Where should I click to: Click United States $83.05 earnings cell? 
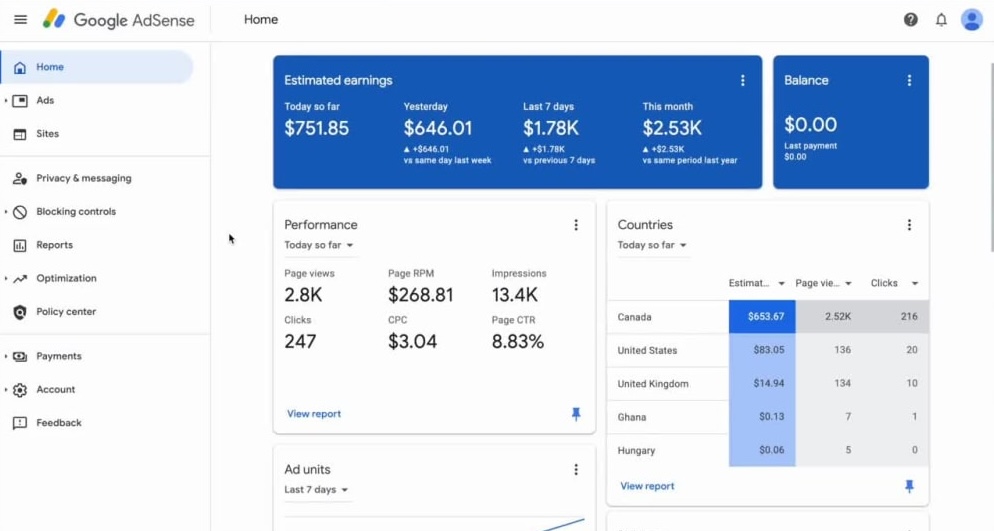(762, 350)
